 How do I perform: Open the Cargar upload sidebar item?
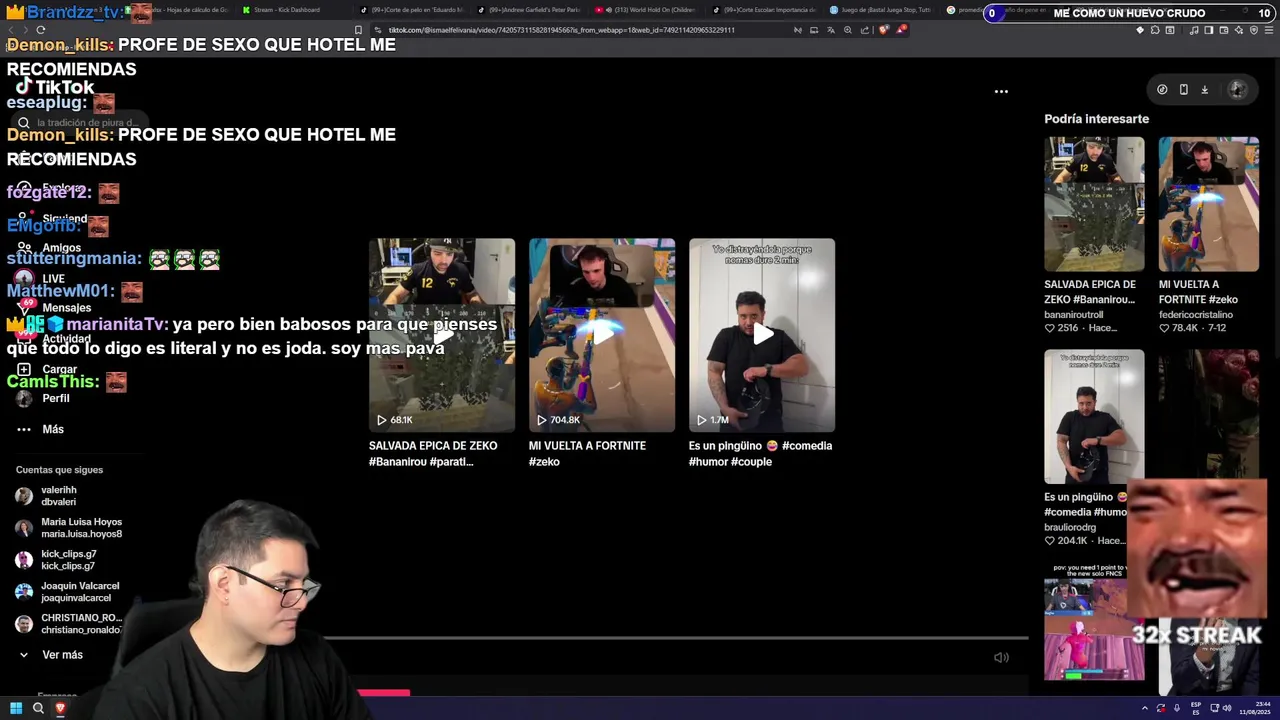tap(48, 369)
